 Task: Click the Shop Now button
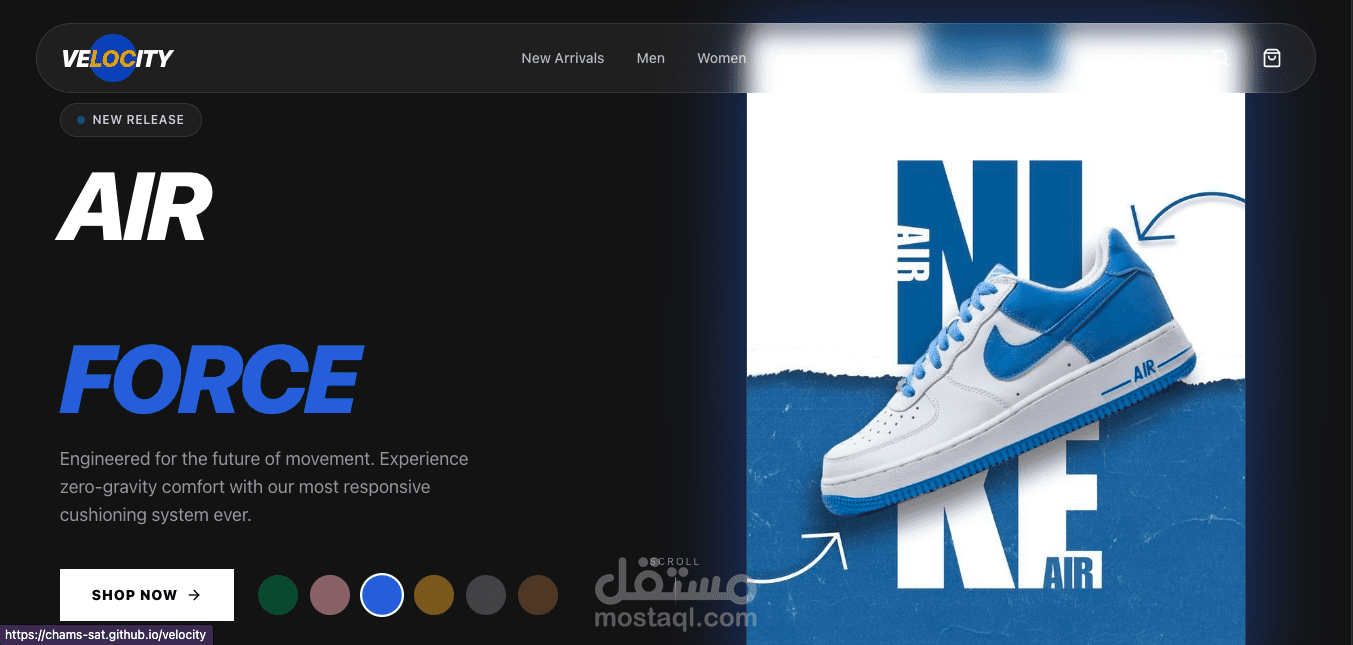(147, 595)
